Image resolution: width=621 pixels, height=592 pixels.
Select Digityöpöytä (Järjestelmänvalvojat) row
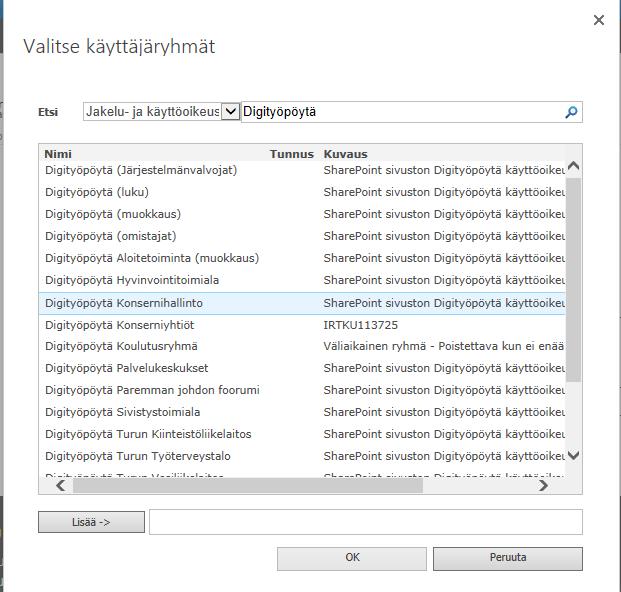click(x=302, y=170)
